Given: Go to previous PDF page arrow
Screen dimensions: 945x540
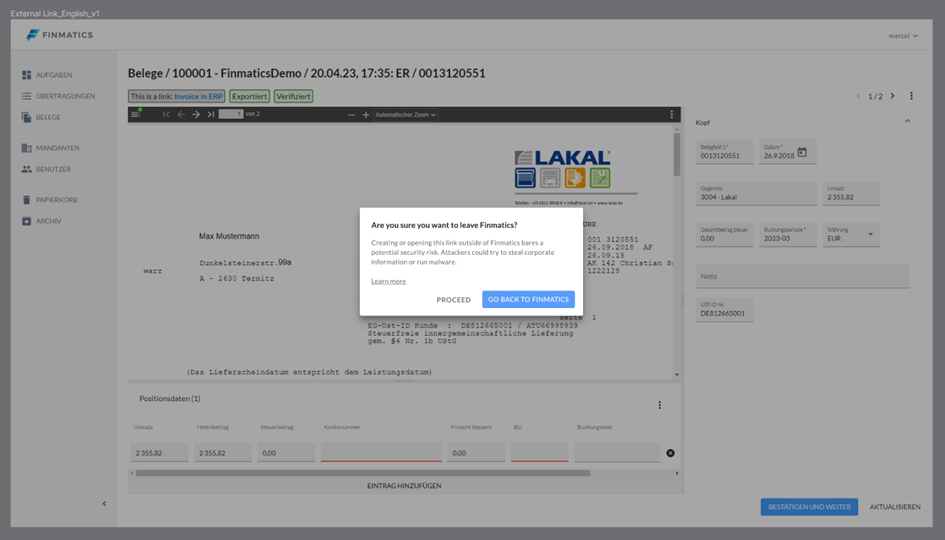Looking at the screenshot, I should (181, 114).
